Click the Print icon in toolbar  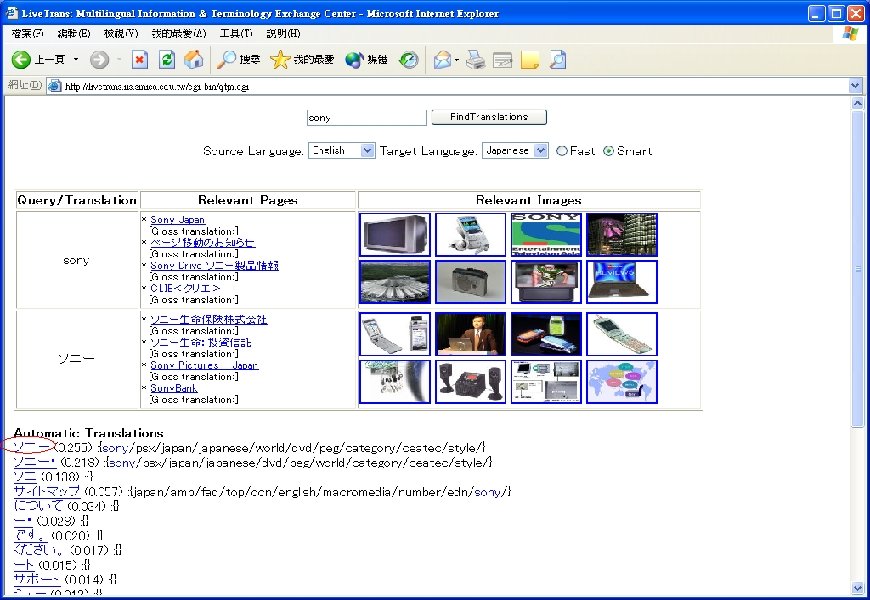point(475,59)
